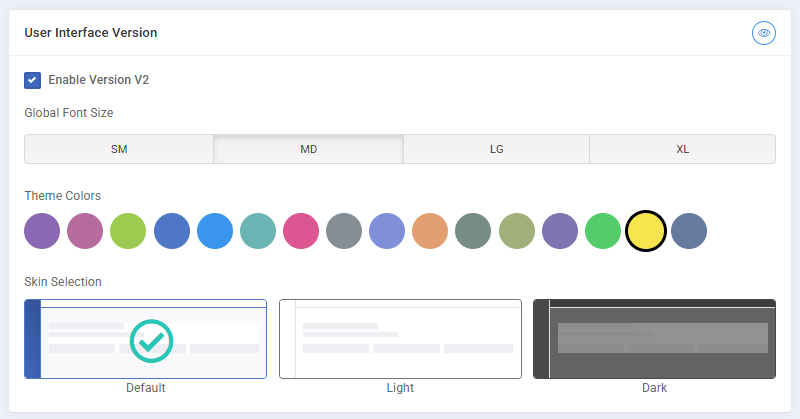Pick the purple swatch beside the mauve one
Image resolution: width=800 pixels, height=419 pixels.
(x=42, y=231)
